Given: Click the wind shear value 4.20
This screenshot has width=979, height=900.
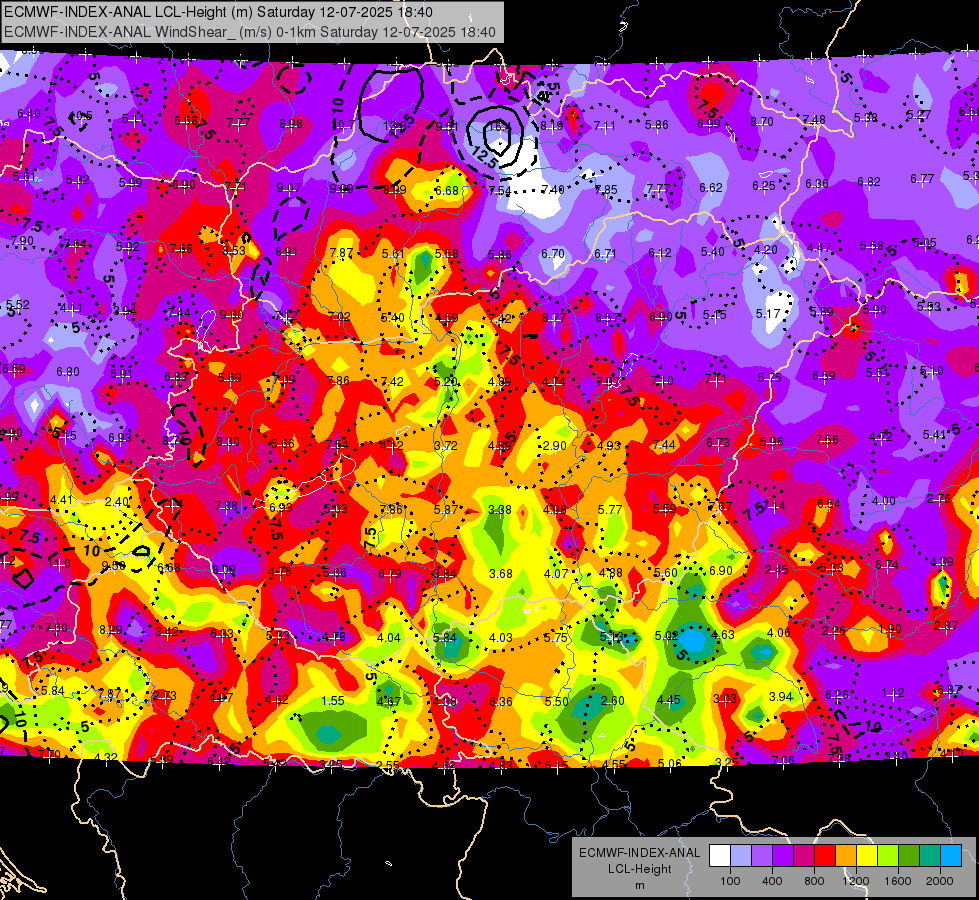Looking at the screenshot, I should click(x=765, y=250).
